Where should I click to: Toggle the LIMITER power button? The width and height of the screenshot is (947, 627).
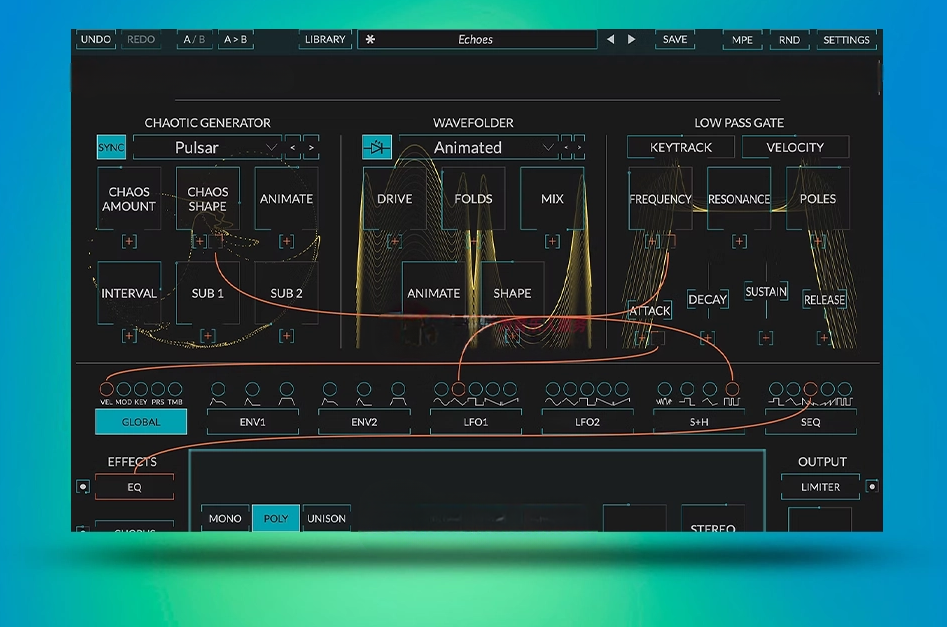(x=872, y=486)
